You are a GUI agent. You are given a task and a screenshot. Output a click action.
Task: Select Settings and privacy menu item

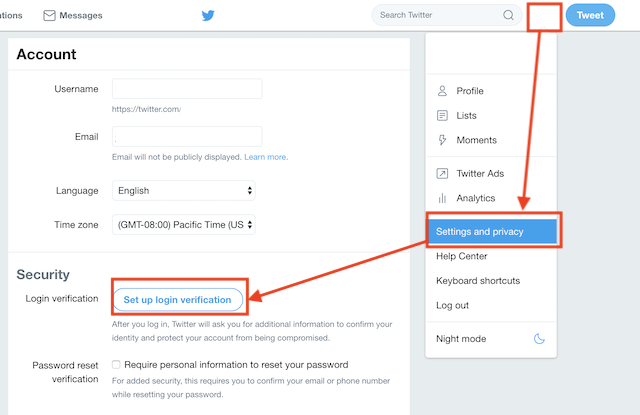[x=494, y=232]
